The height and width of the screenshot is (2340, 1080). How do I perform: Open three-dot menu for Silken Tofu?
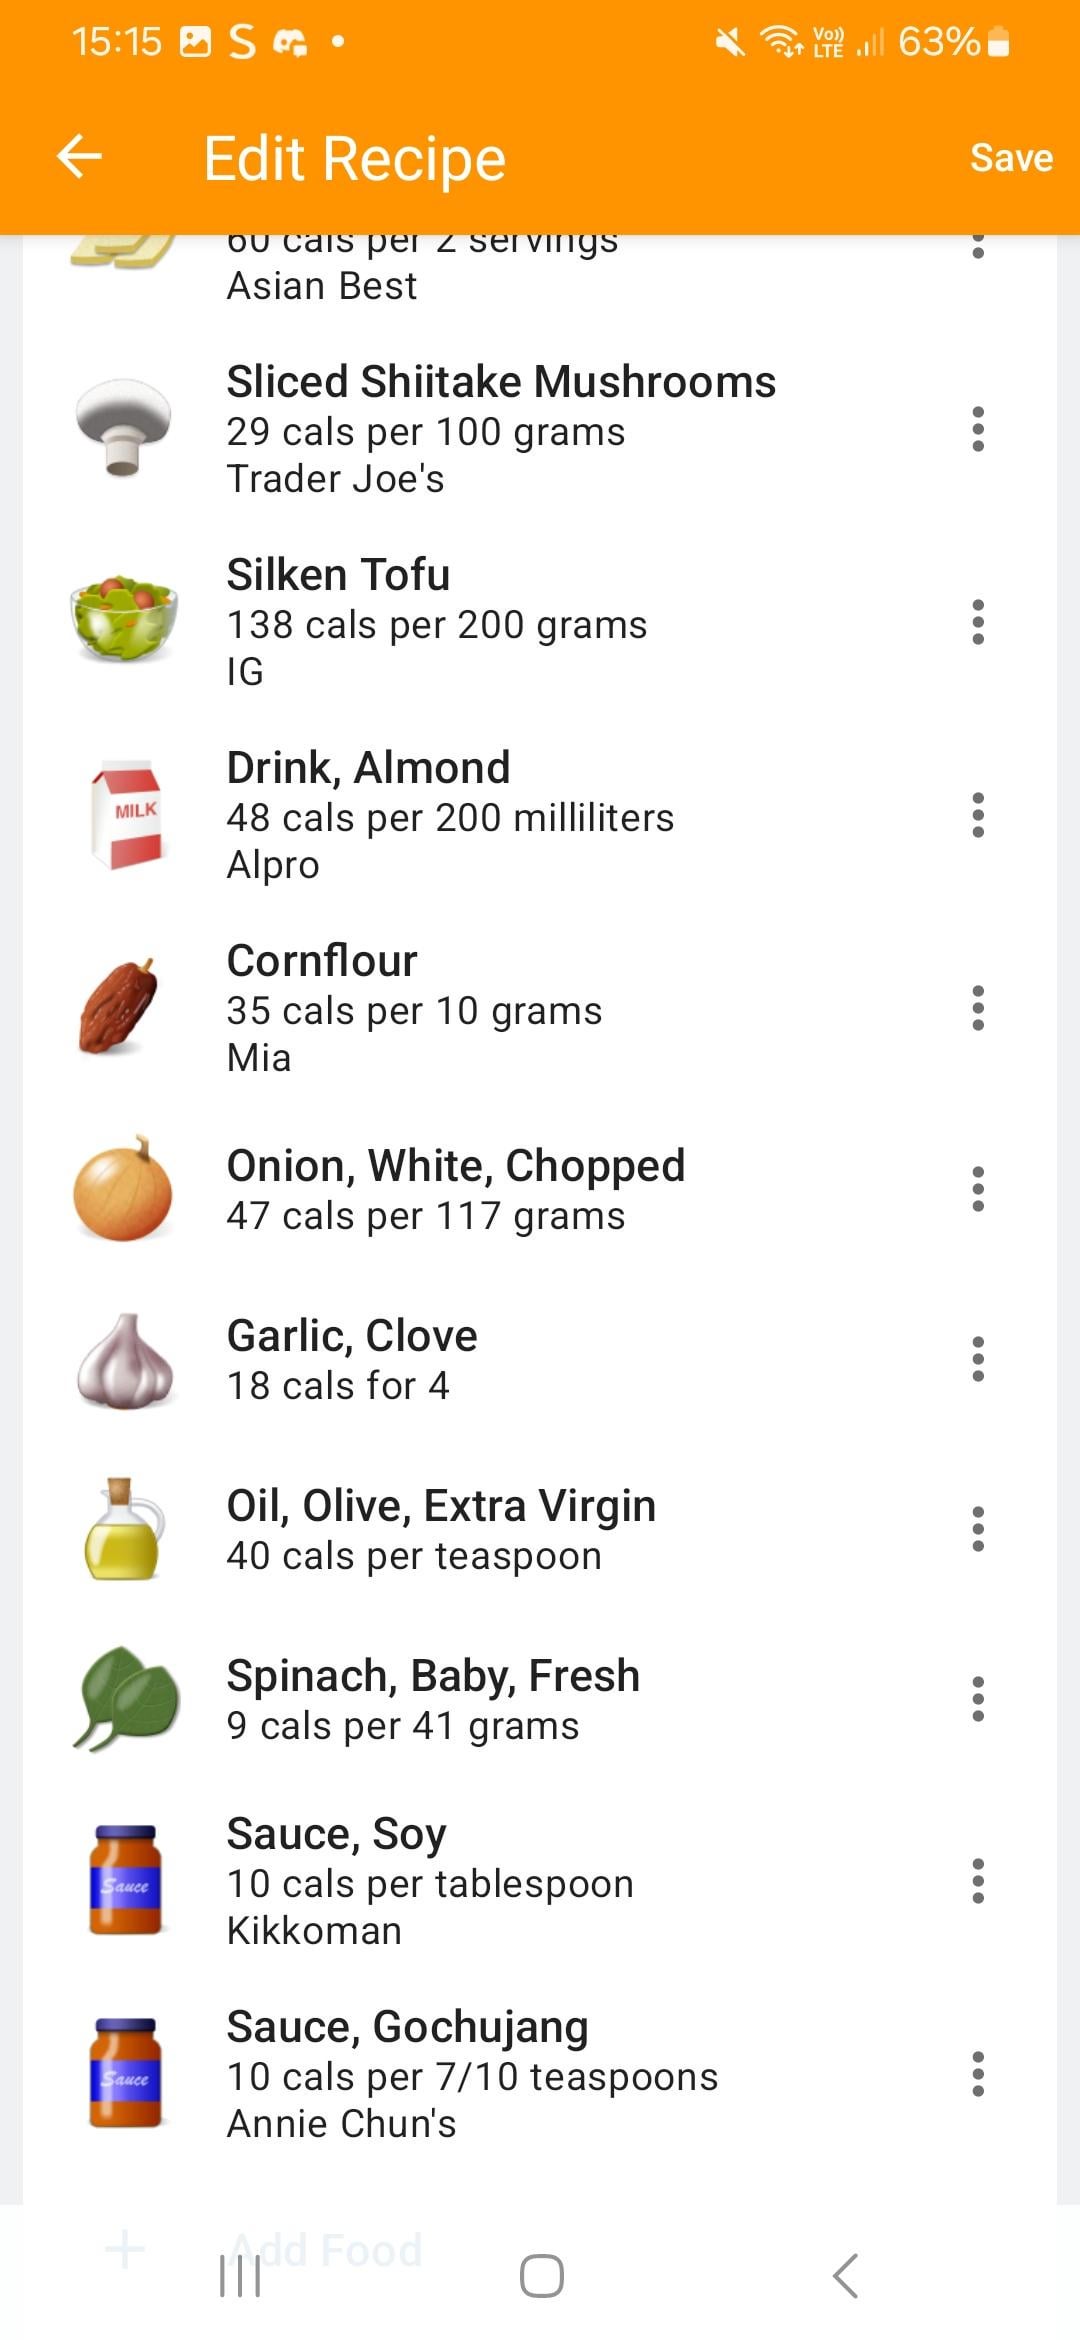978,622
